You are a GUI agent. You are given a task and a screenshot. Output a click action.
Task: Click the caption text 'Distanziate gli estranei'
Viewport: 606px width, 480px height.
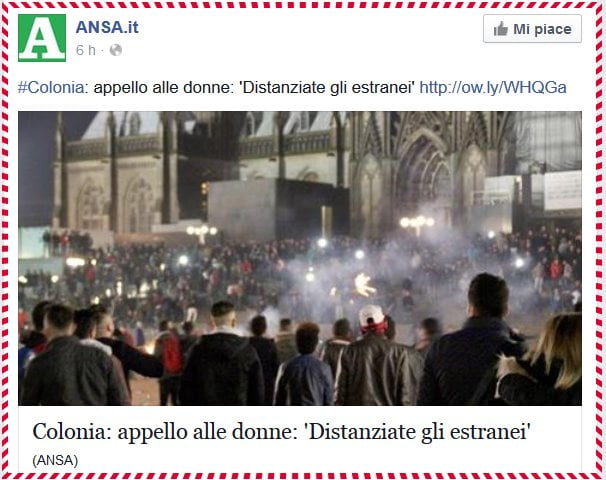pyautogui.click(x=327, y=87)
